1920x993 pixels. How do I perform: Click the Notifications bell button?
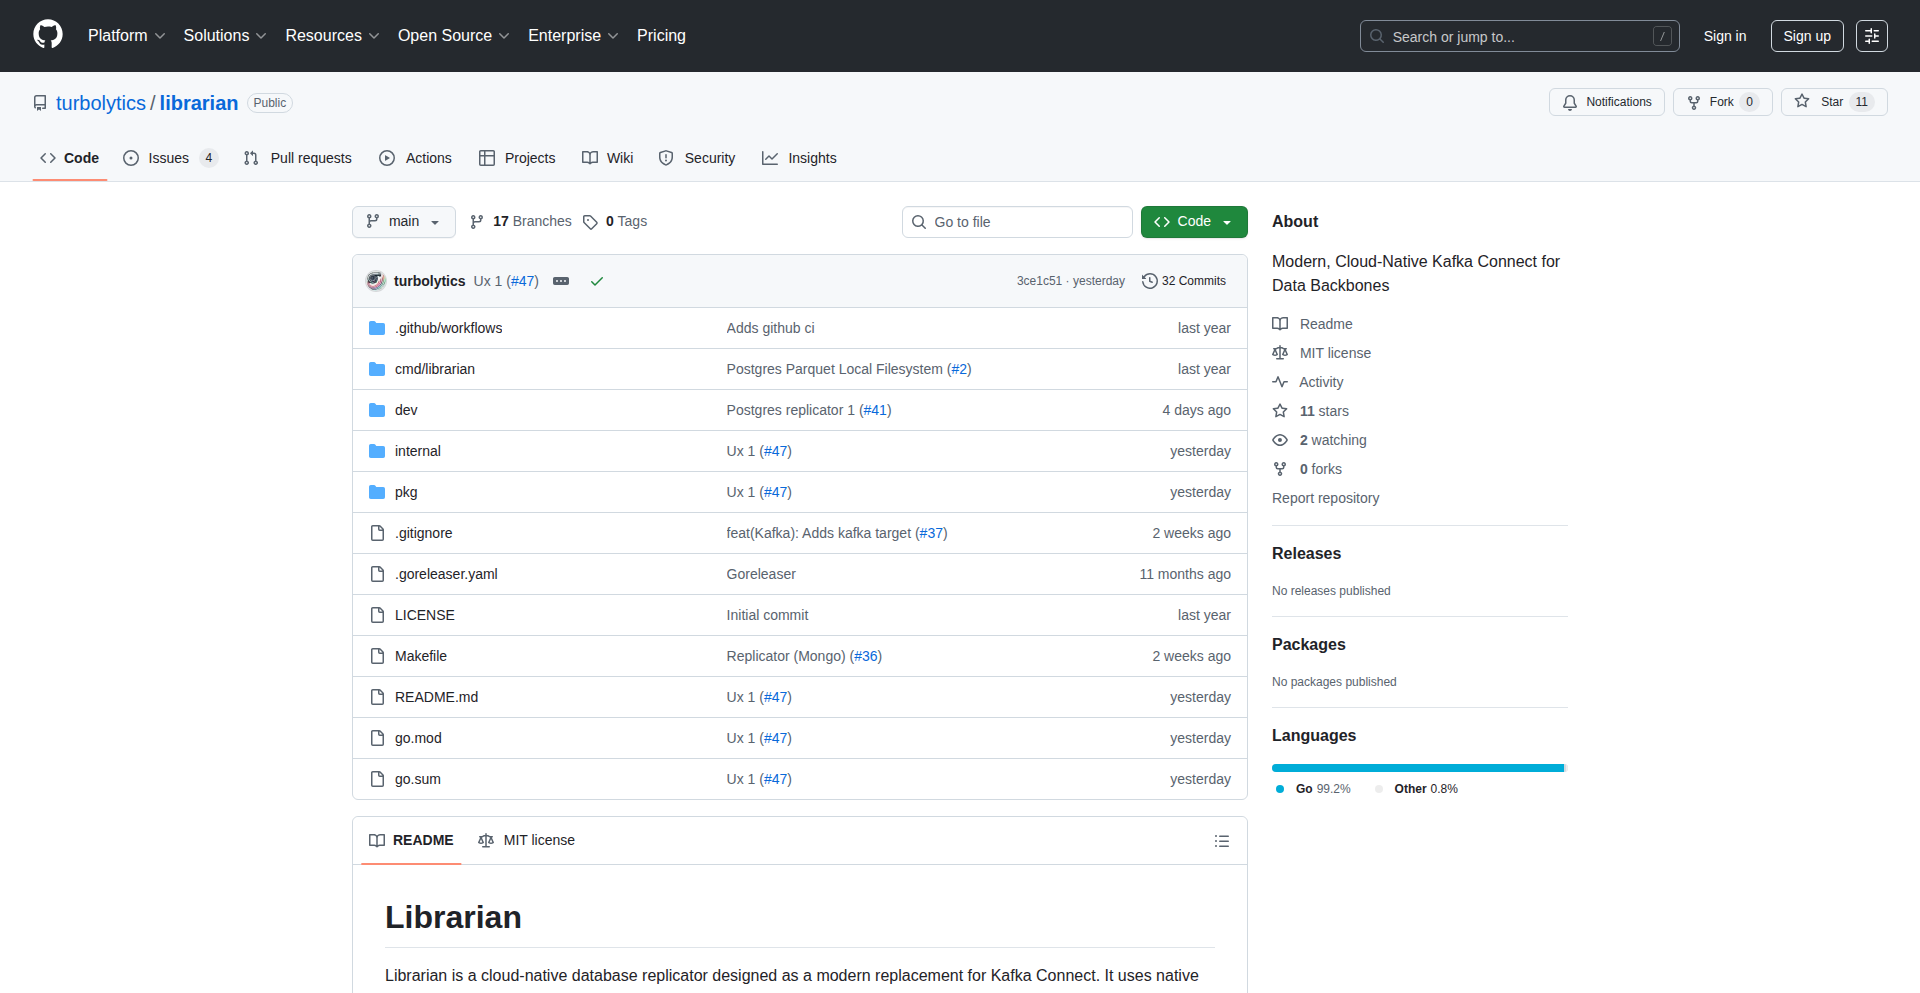pyautogui.click(x=1606, y=102)
